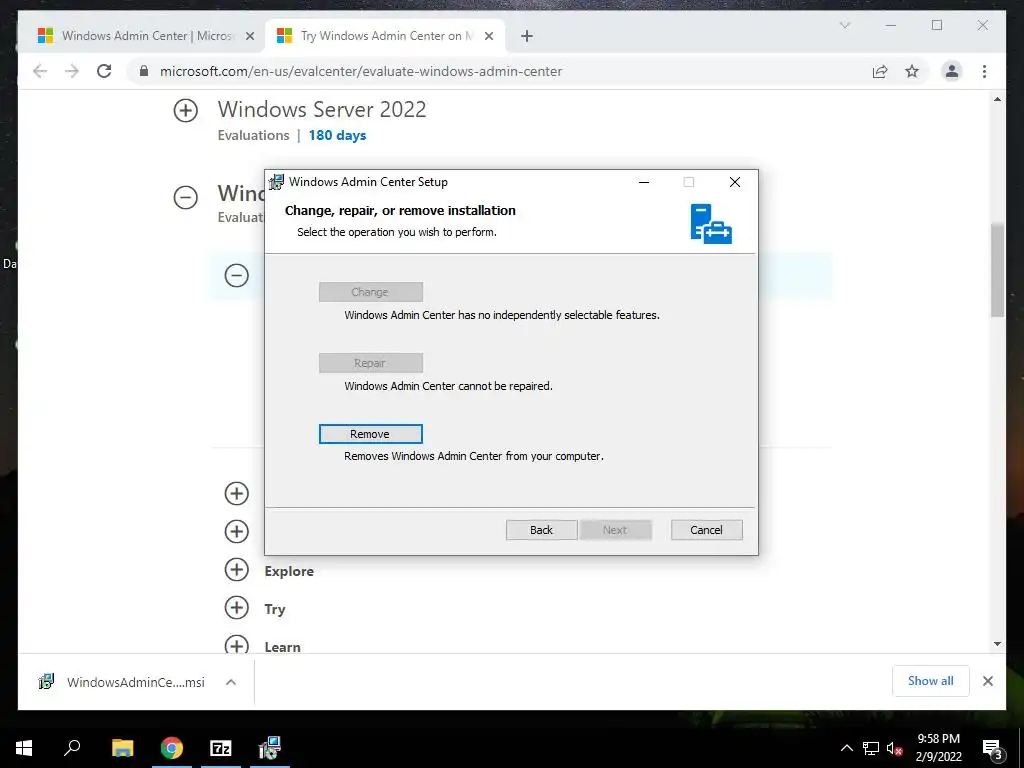Image resolution: width=1024 pixels, height=768 pixels.
Task: Click the muted volume tray icon
Action: pyautogui.click(x=895, y=748)
